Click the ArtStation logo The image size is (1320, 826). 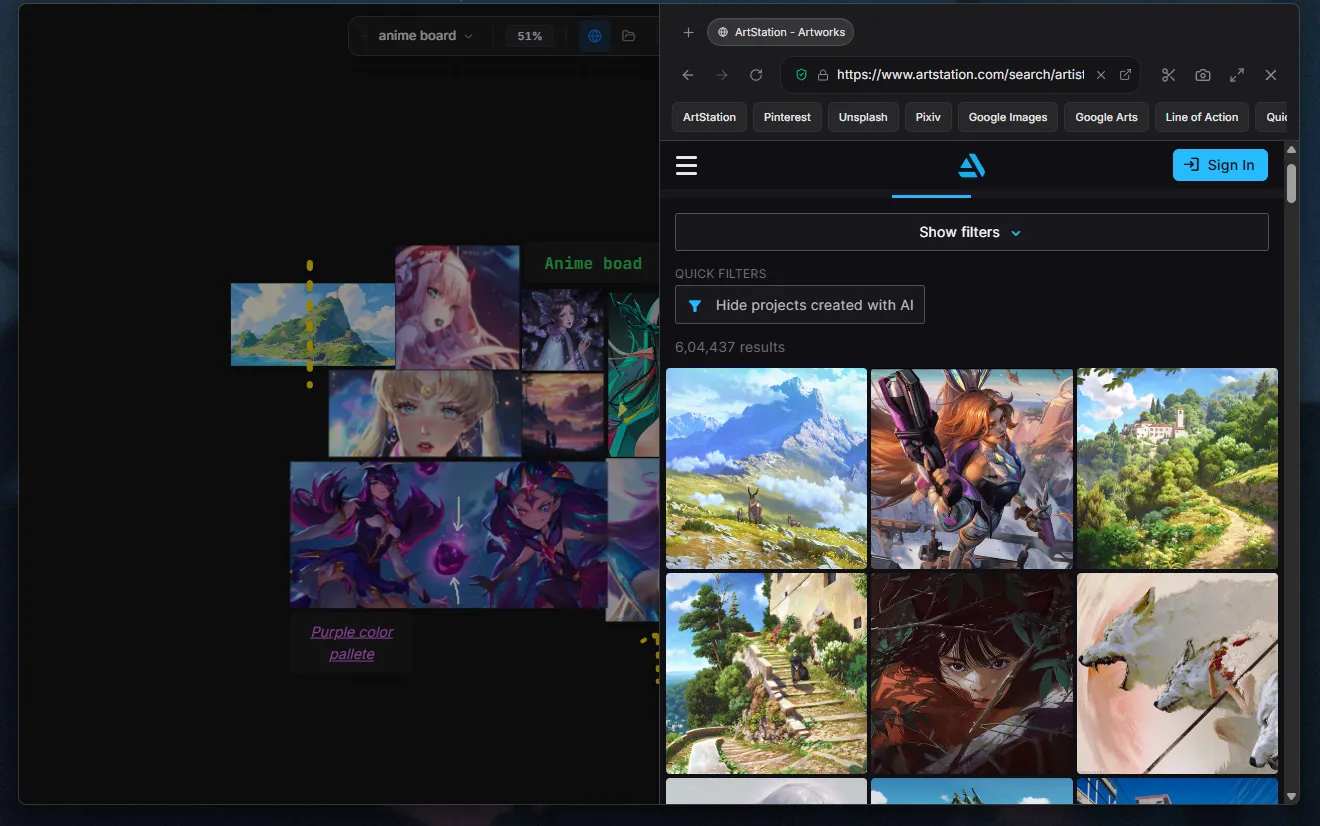click(x=971, y=166)
